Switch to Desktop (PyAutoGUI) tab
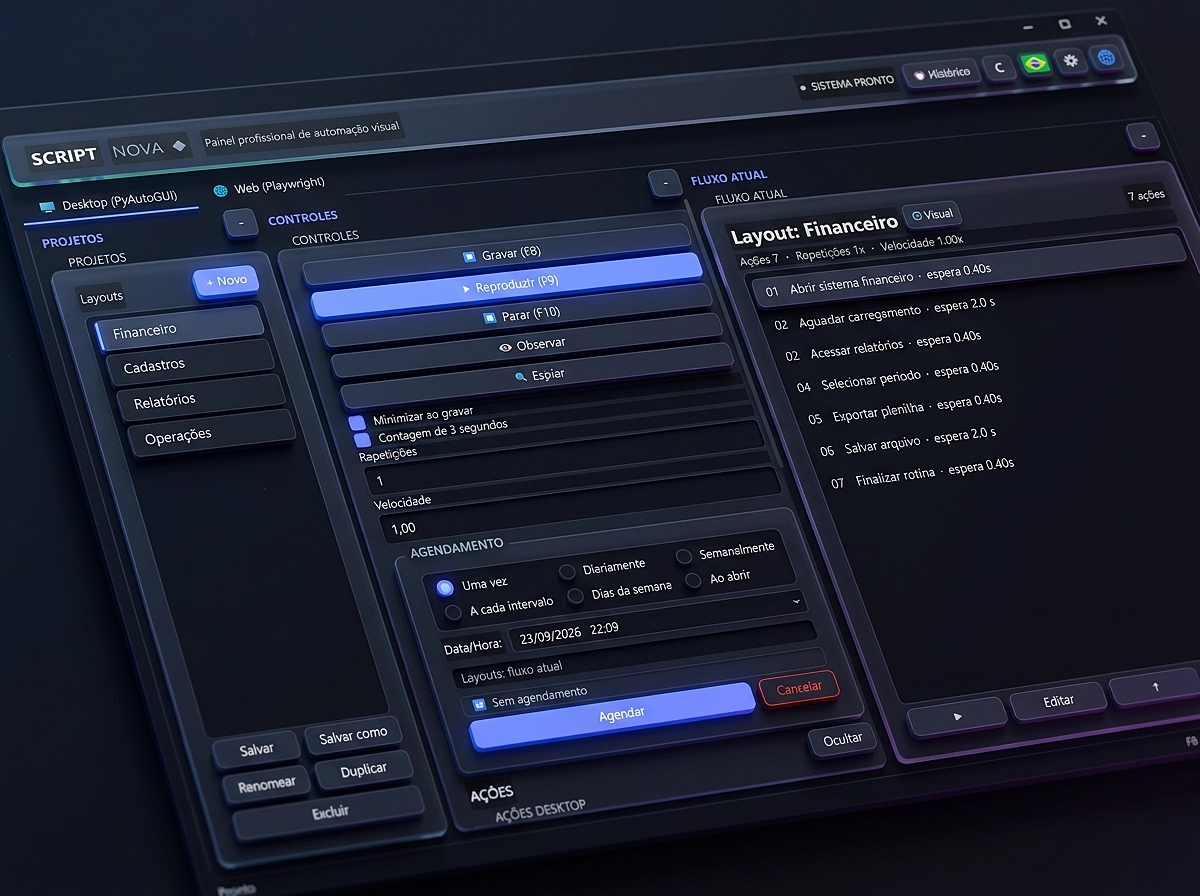The image size is (1200, 896). [108, 202]
